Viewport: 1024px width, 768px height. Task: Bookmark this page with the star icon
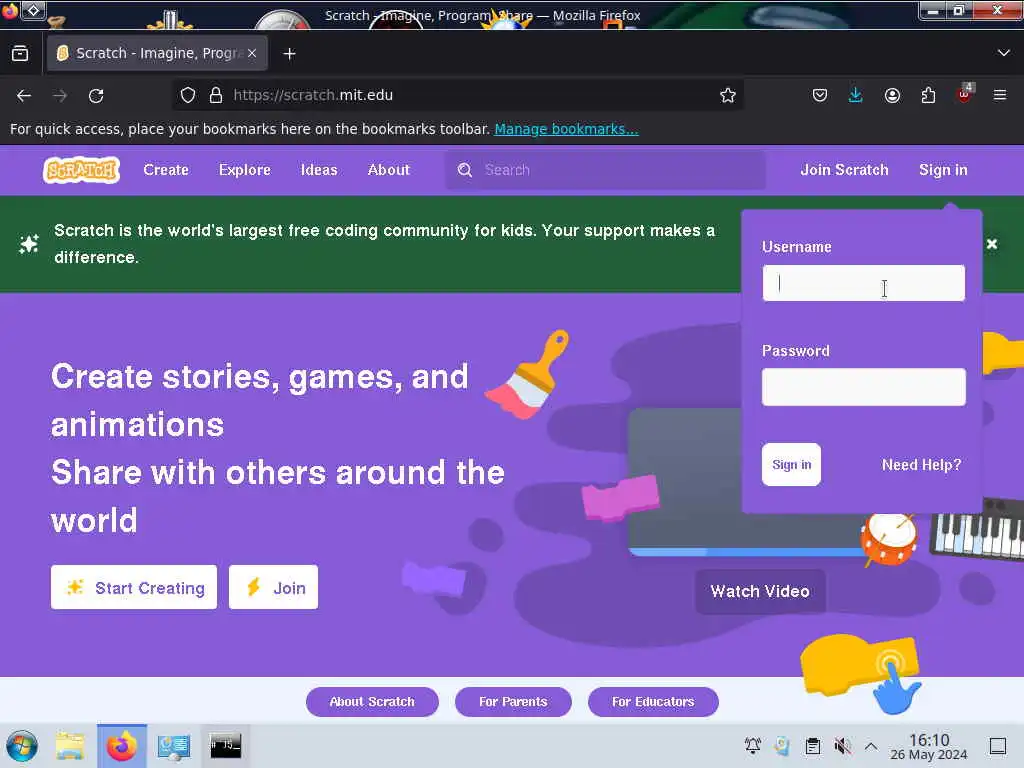tap(728, 95)
